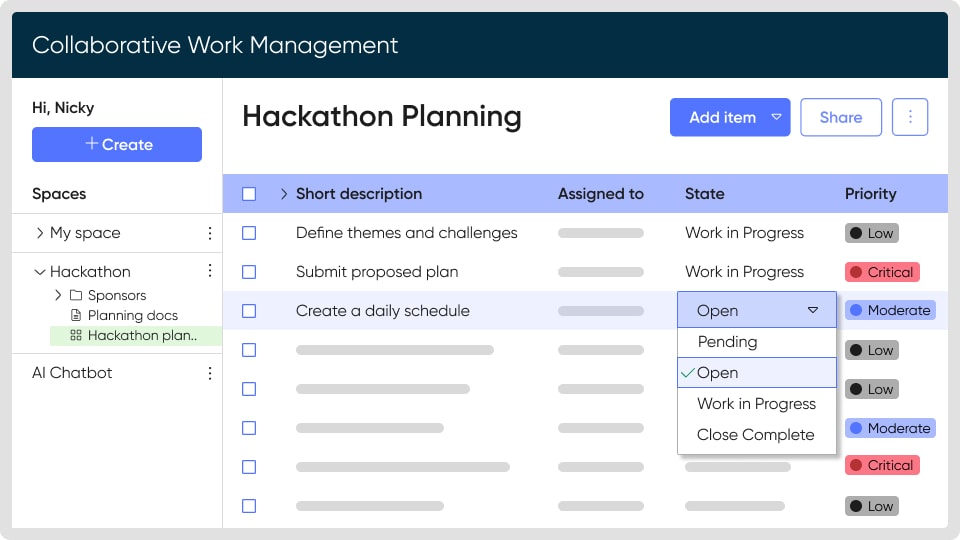960x540 pixels.
Task: Open AI Chatbot three-dot options
Action: [210, 373]
